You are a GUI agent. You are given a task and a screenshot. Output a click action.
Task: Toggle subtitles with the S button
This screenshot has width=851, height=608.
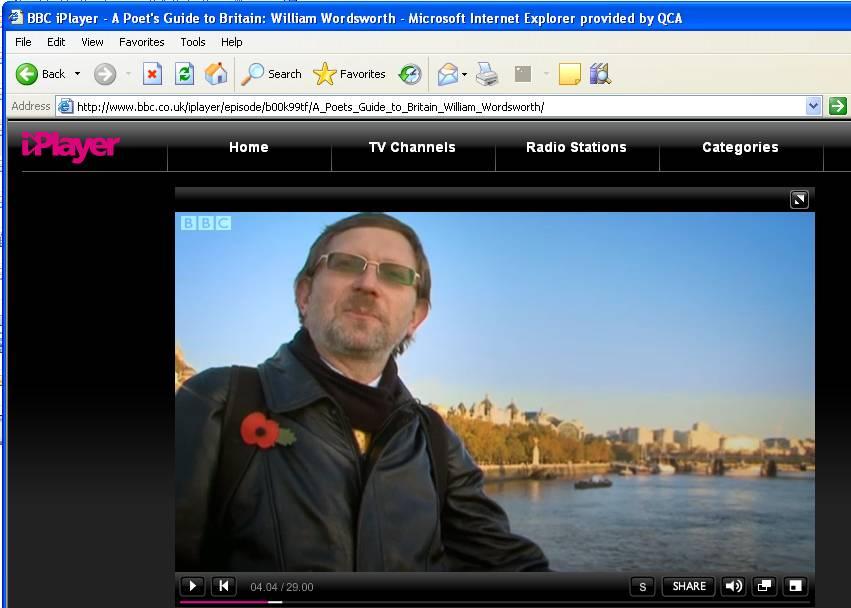pos(643,586)
